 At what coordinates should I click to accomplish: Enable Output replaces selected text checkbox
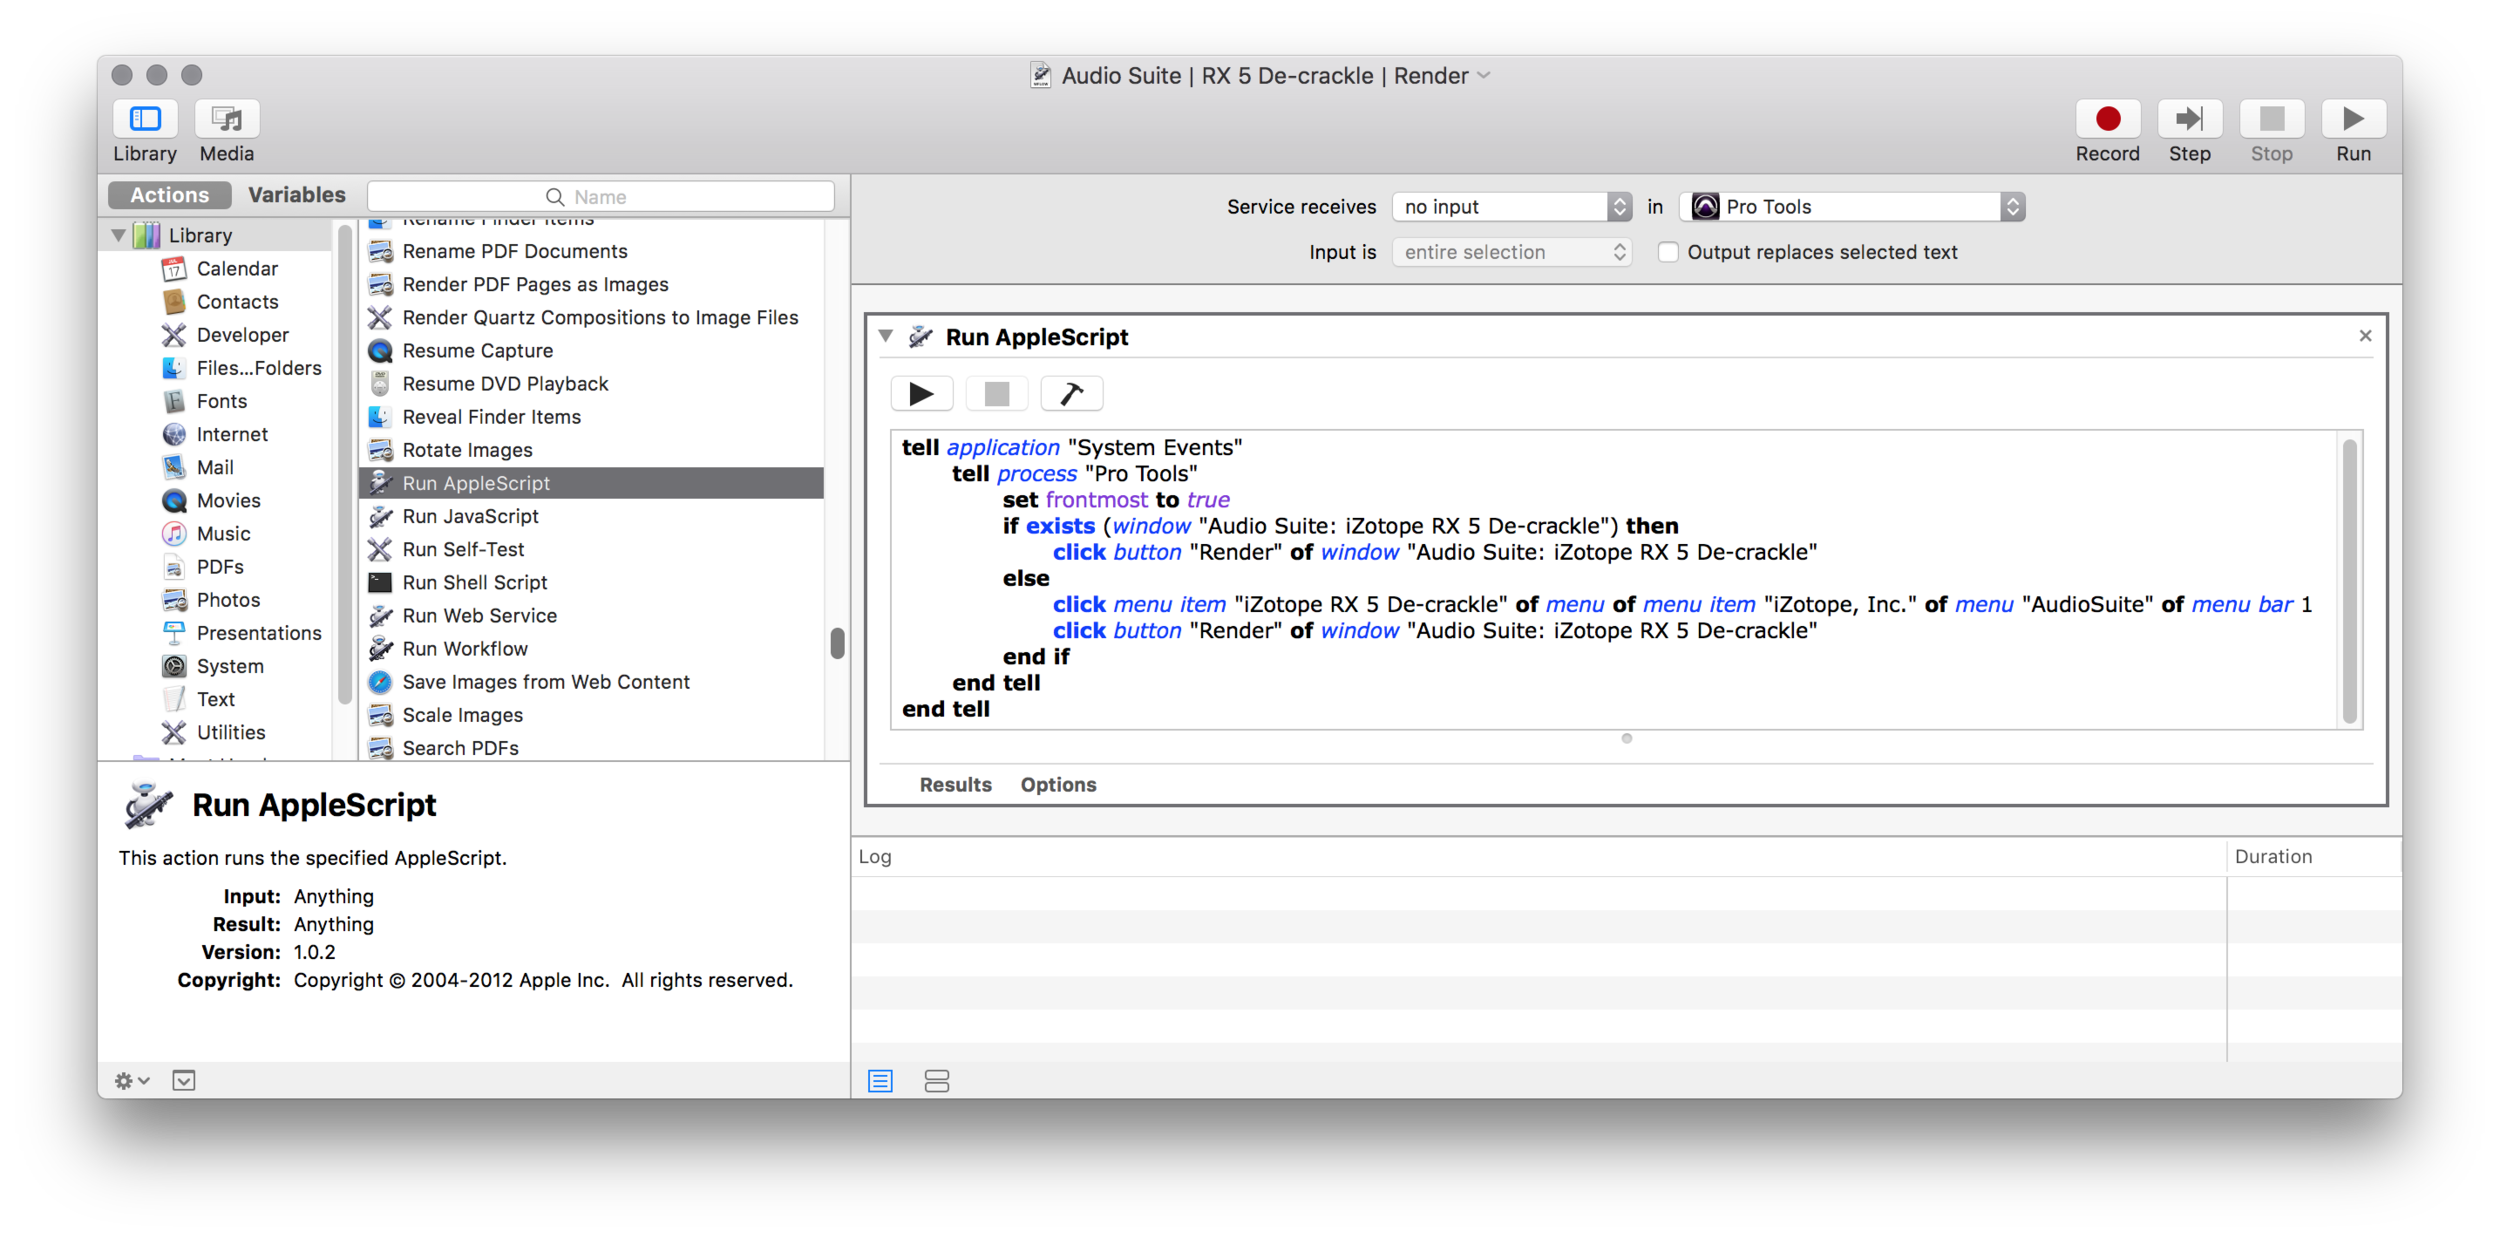[1667, 252]
